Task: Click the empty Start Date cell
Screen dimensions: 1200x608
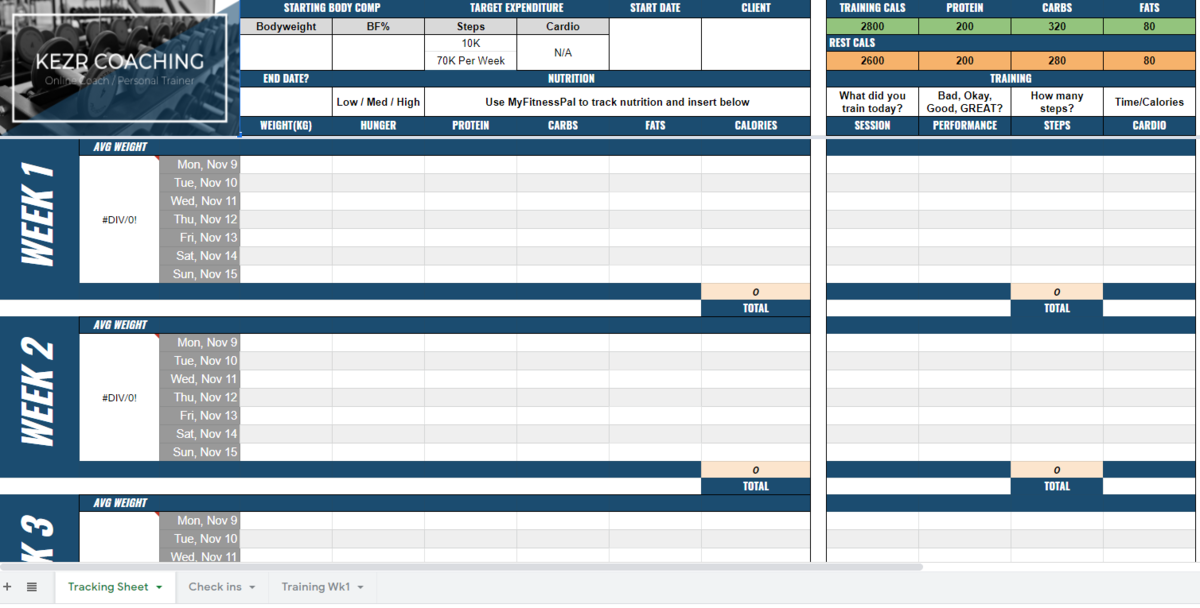Action: [655, 44]
